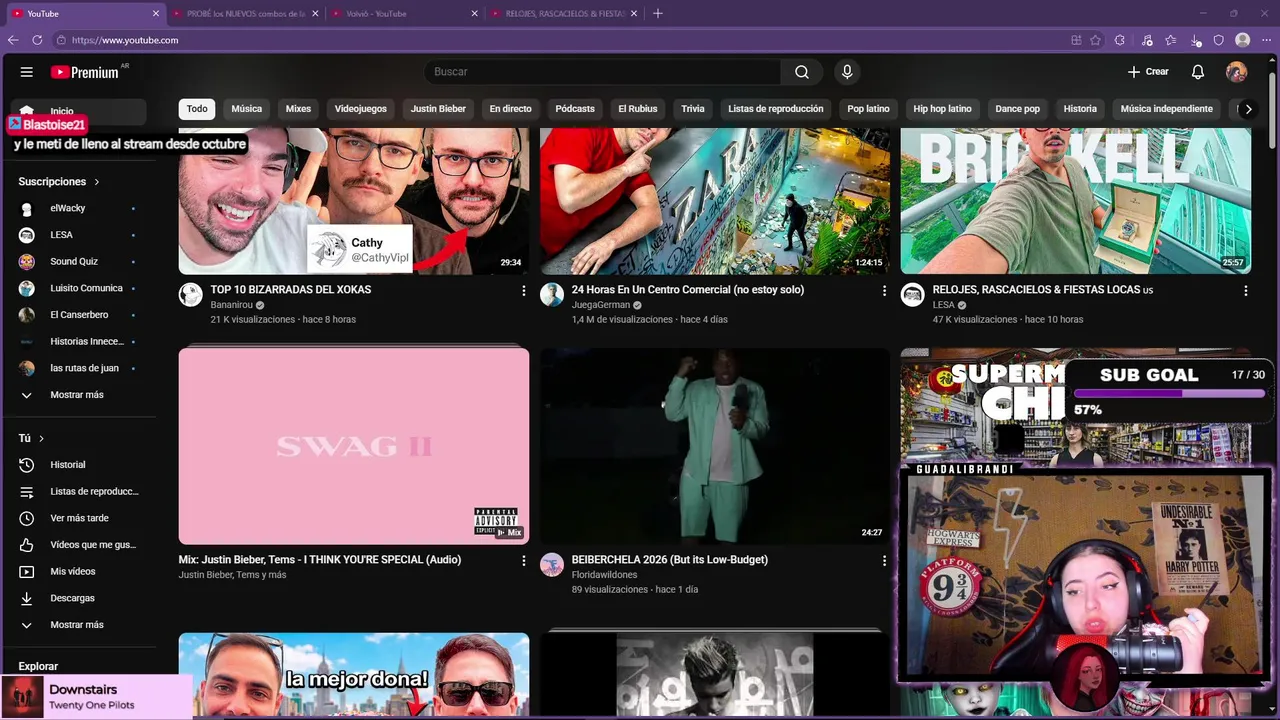The height and width of the screenshot is (720, 1280).
Task: Open the favorites list icon in the toolbar
Action: coord(1171,40)
